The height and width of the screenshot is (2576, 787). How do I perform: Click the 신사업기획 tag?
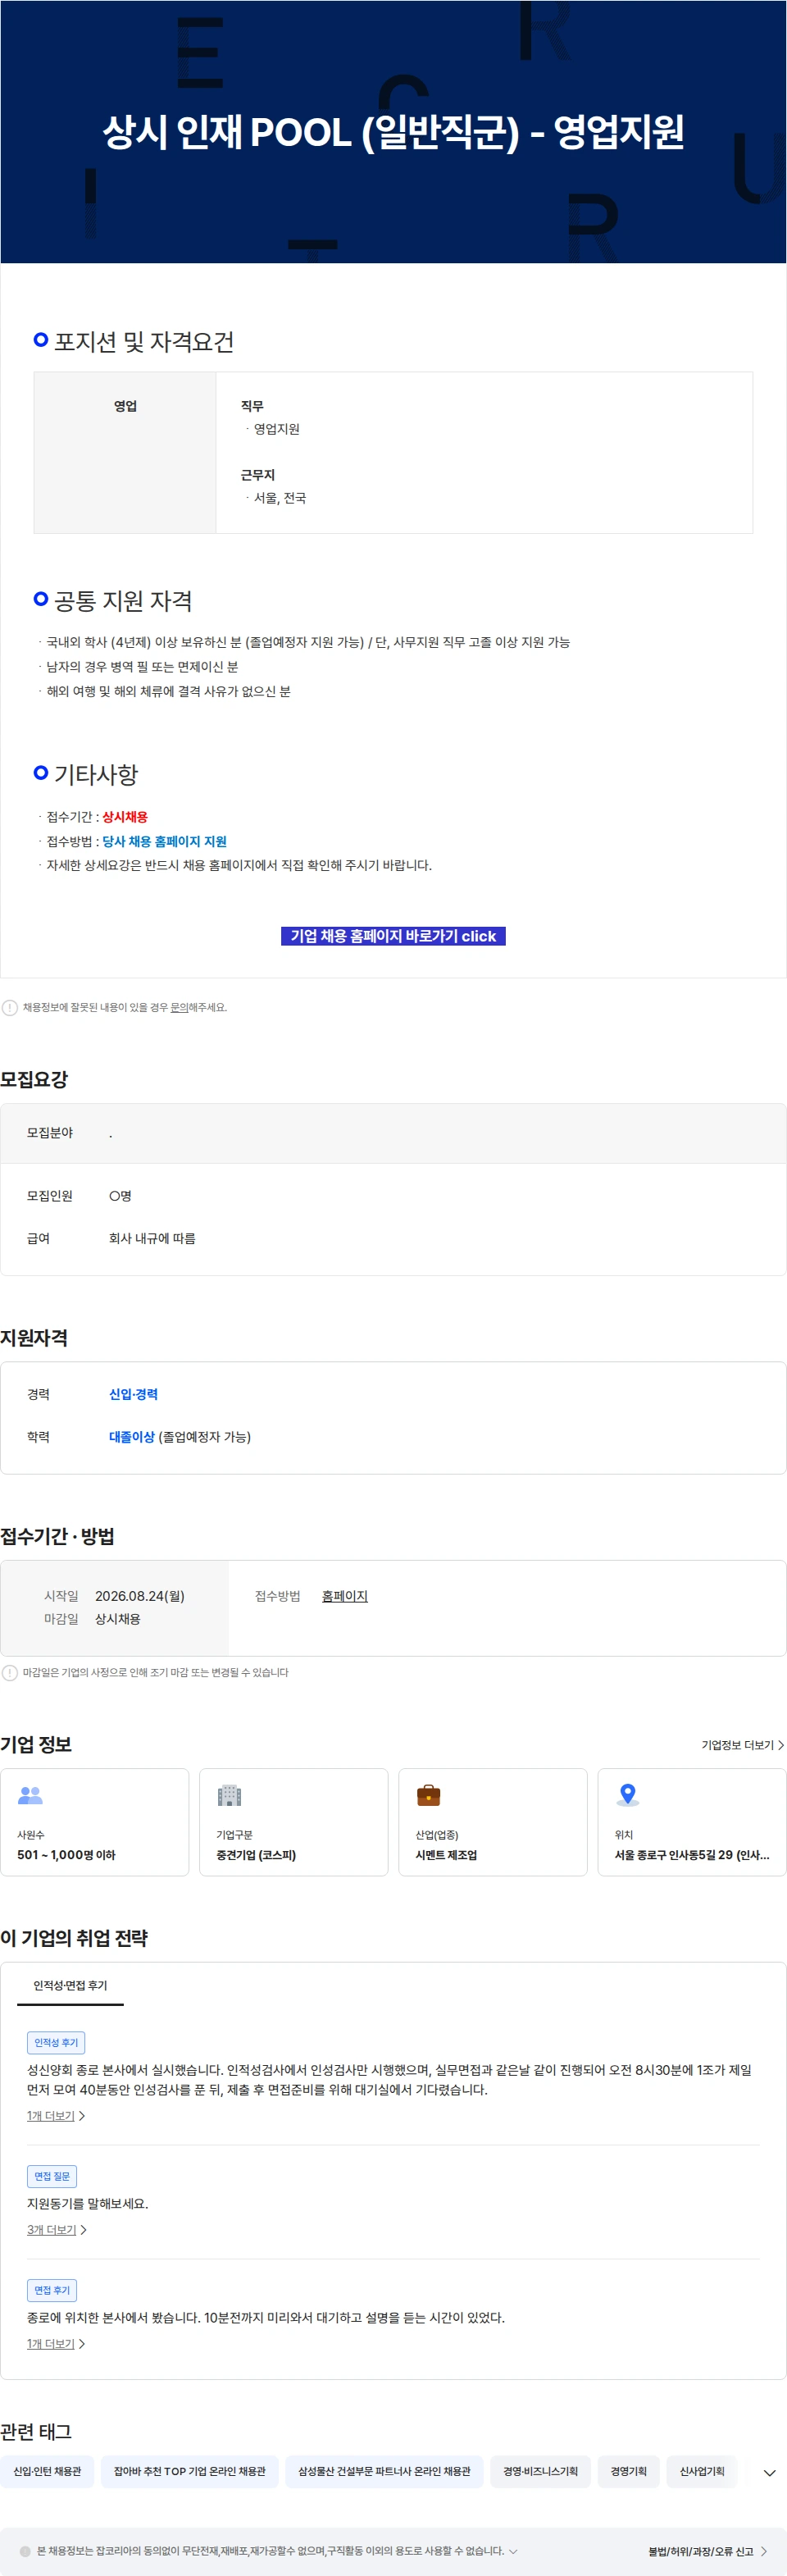pos(702,2471)
